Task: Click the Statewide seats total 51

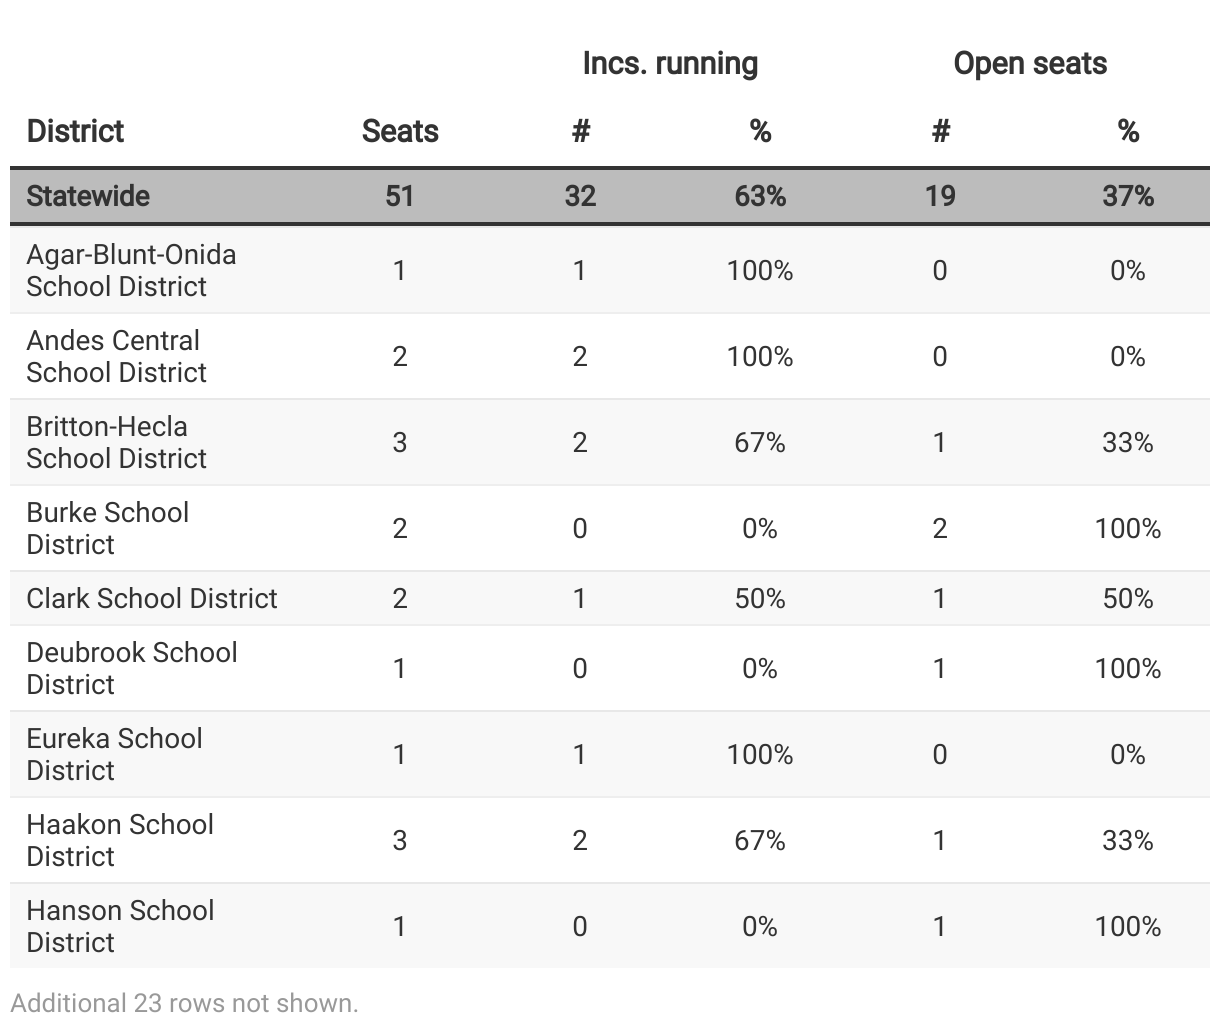Action: pos(400,196)
